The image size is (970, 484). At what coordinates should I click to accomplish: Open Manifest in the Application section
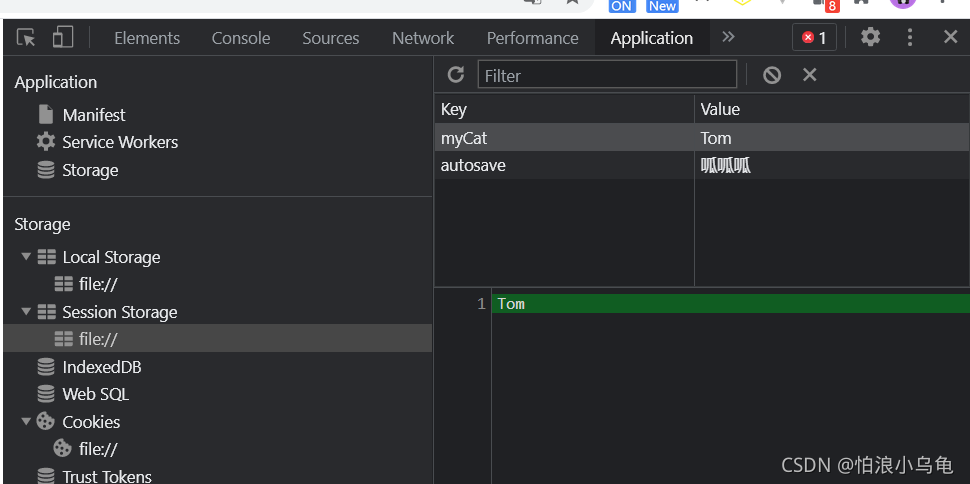point(93,115)
